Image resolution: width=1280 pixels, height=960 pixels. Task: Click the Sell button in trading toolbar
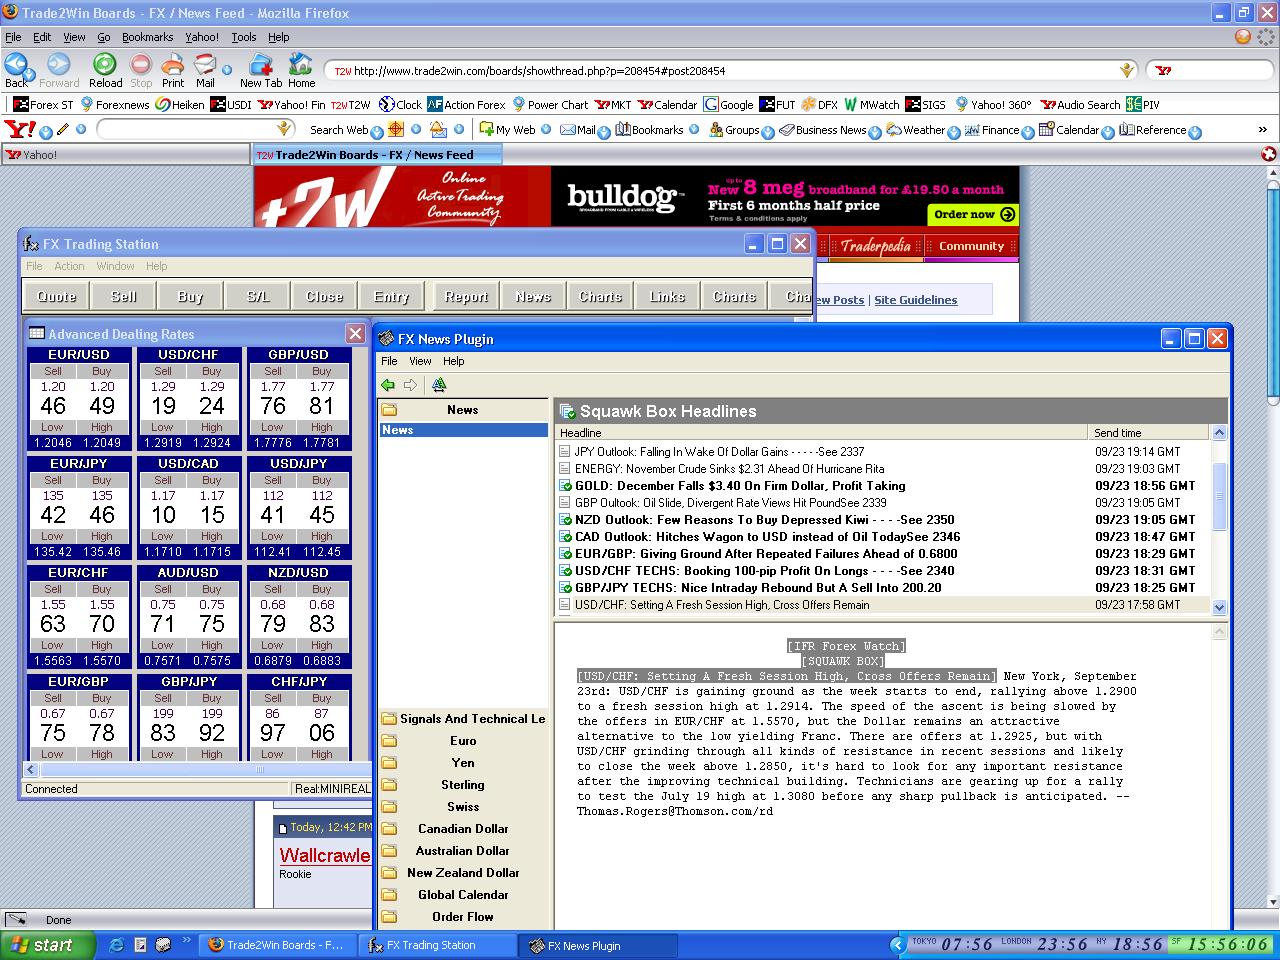pyautogui.click(x=124, y=296)
